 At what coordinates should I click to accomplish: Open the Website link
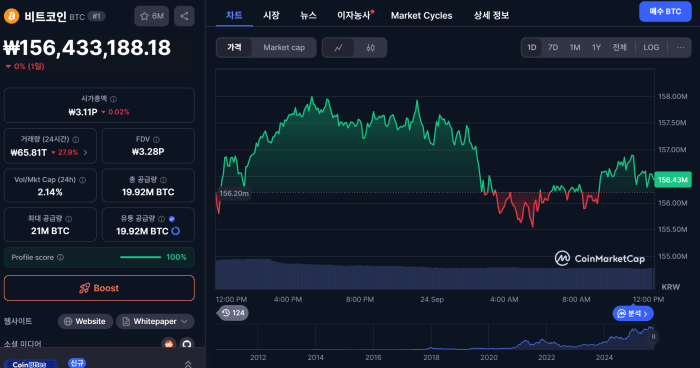85,321
